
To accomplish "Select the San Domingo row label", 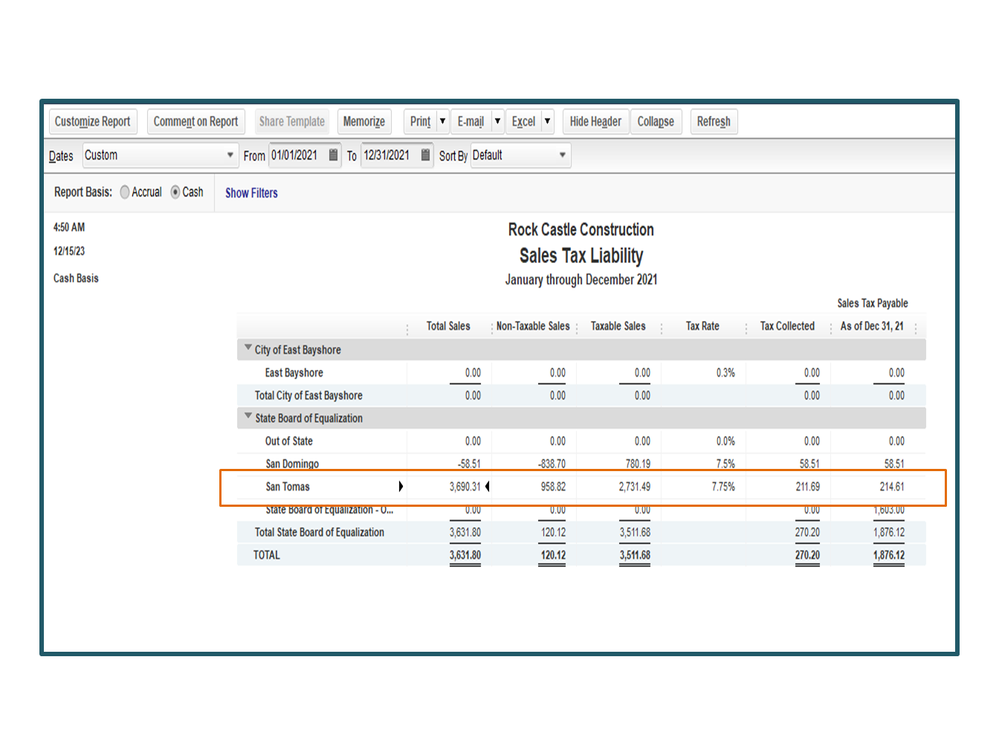I will click(292, 464).
